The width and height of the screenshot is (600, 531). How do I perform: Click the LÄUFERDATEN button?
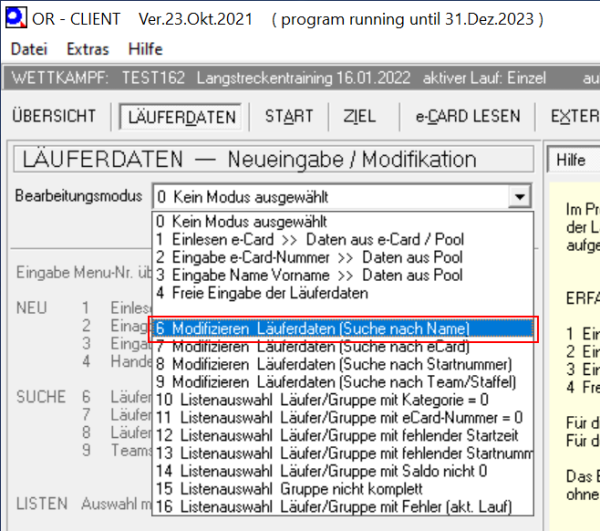[x=182, y=116]
